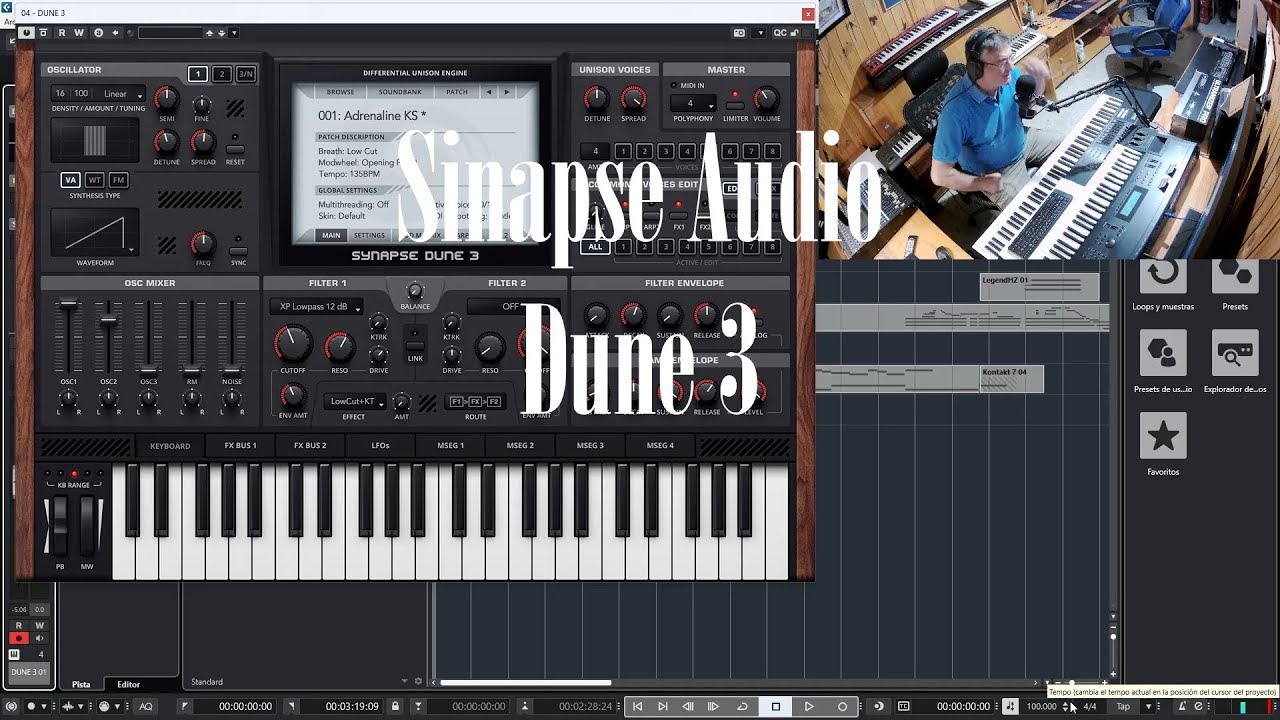This screenshot has width=1280, height=720.
Task: Open dropdown next to plugin snapshot camera
Action: (758, 33)
